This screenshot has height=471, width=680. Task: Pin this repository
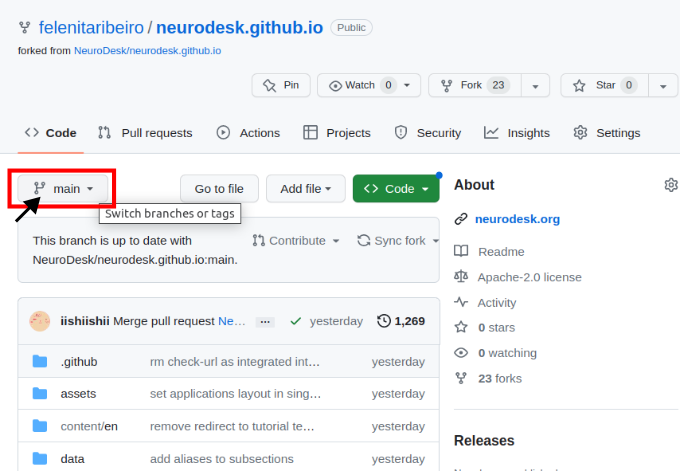[x=281, y=86]
